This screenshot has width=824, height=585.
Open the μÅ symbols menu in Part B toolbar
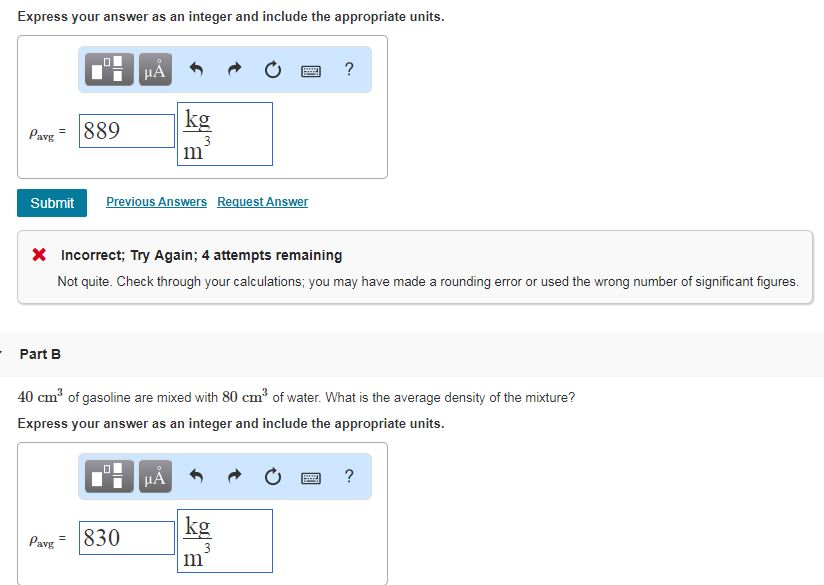155,476
